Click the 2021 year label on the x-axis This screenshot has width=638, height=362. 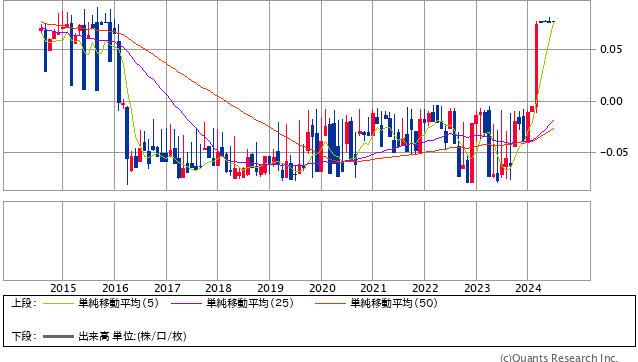tap(373, 288)
